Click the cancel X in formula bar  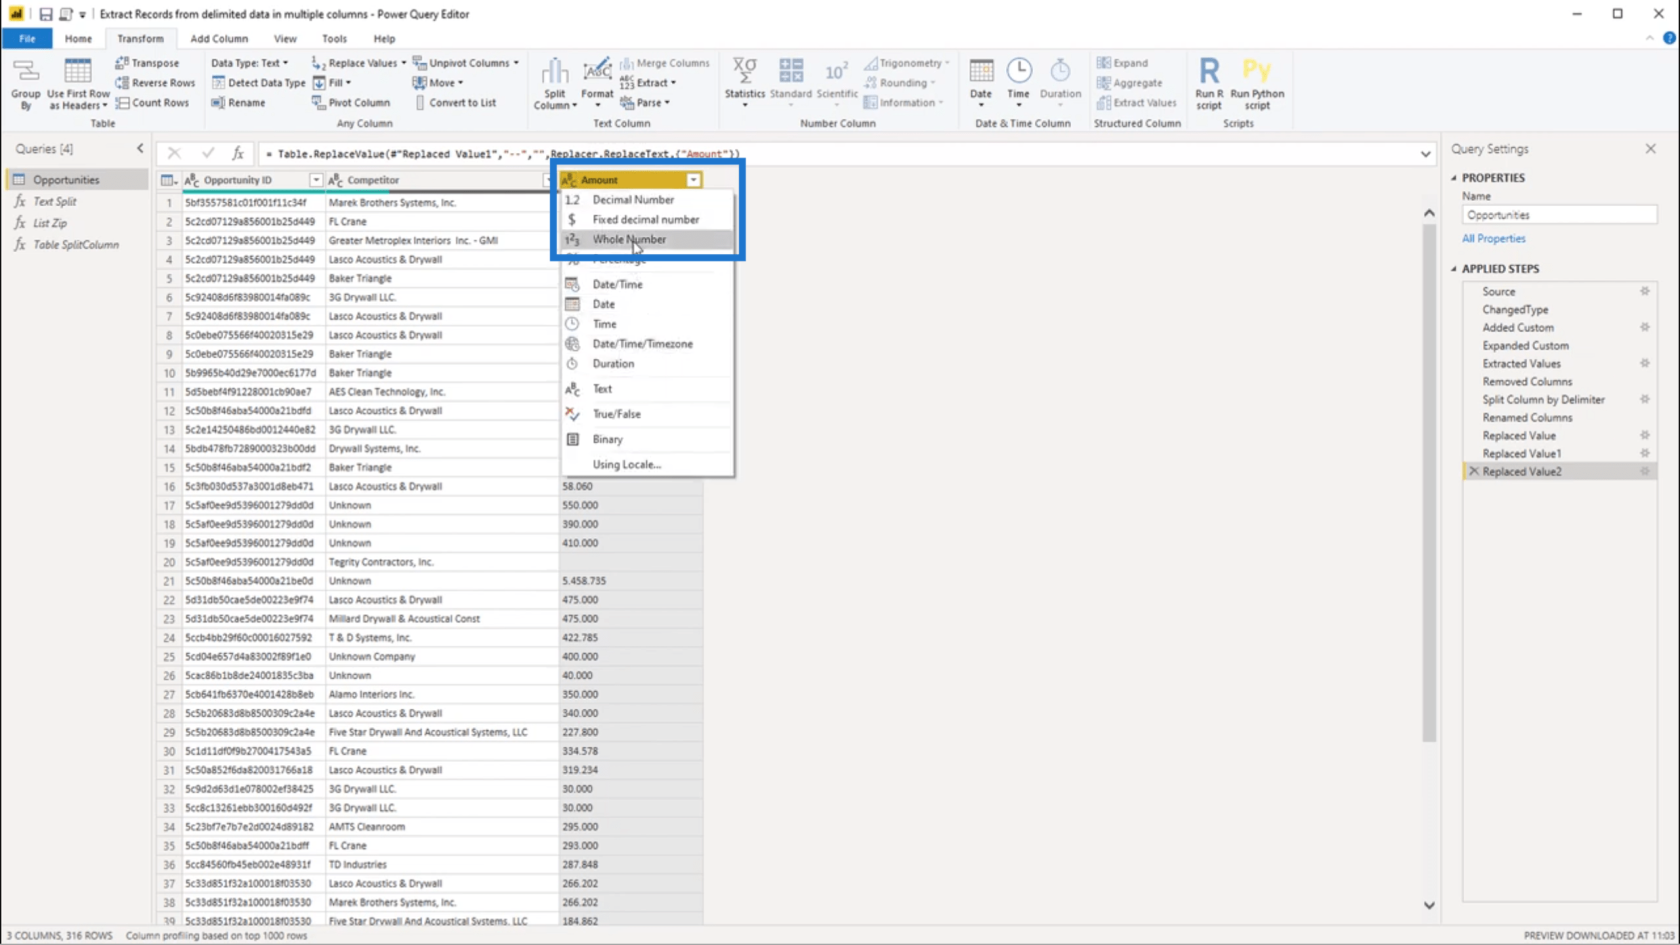pyautogui.click(x=174, y=153)
